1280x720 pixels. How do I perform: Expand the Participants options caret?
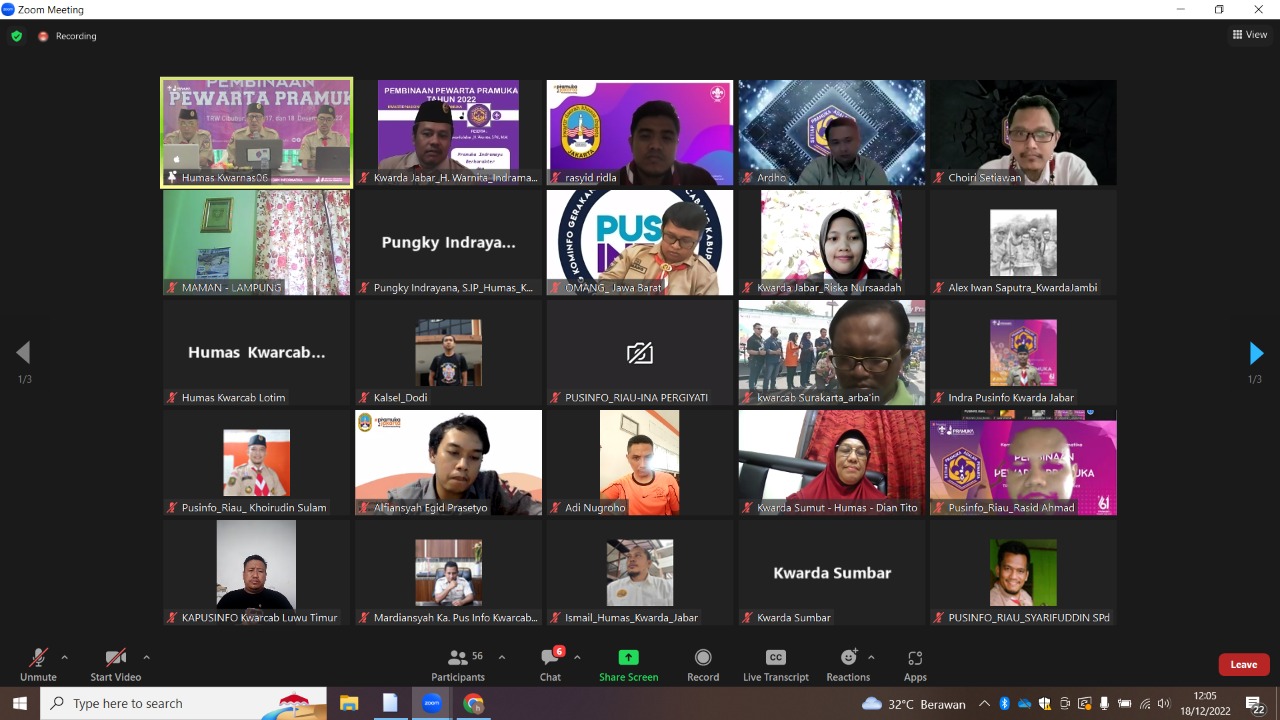coord(502,657)
